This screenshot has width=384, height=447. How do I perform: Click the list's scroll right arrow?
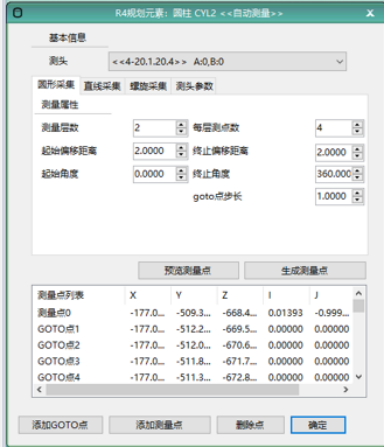point(346,389)
